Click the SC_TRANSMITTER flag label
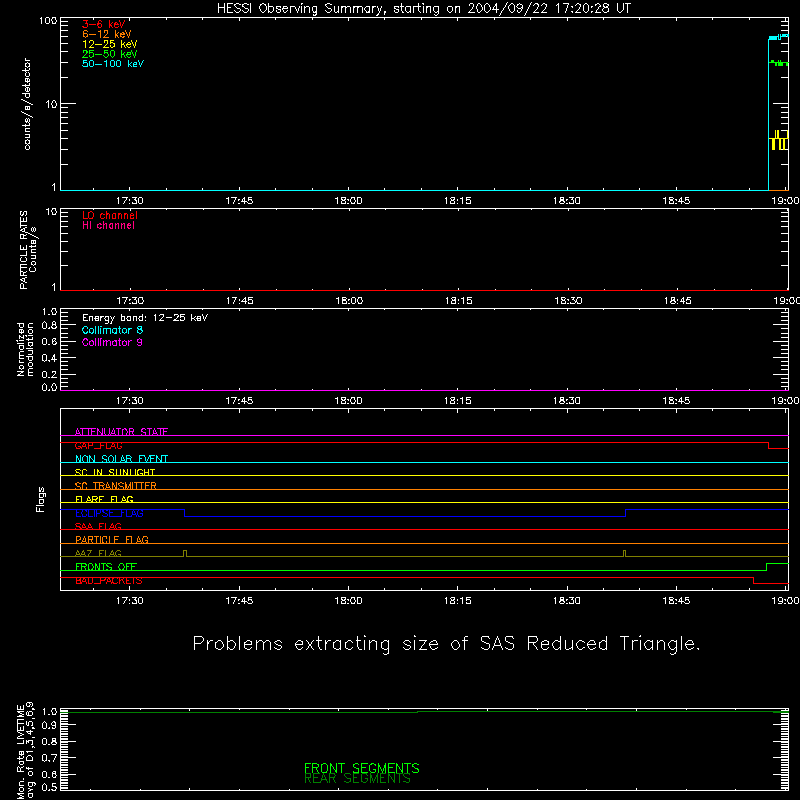 (116, 486)
